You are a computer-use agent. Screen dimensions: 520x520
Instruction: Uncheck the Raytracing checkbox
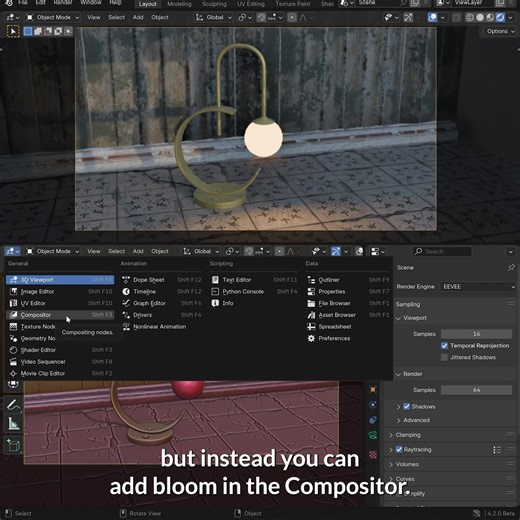coord(399,449)
